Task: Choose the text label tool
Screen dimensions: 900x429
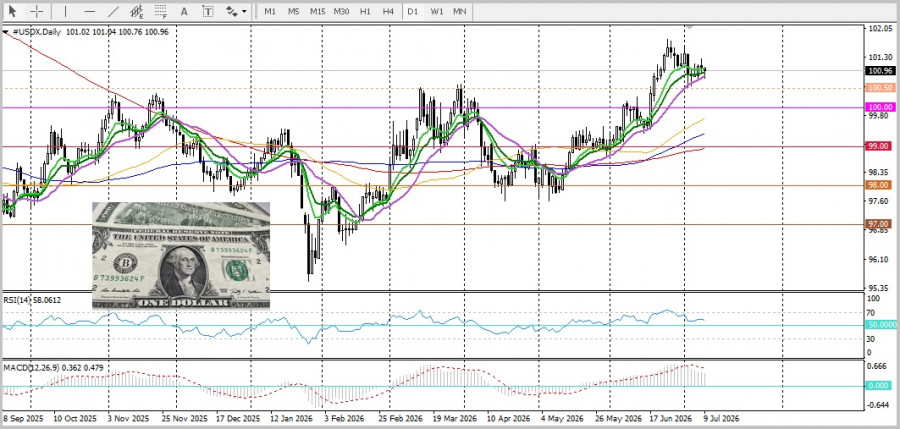Action: 208,11
